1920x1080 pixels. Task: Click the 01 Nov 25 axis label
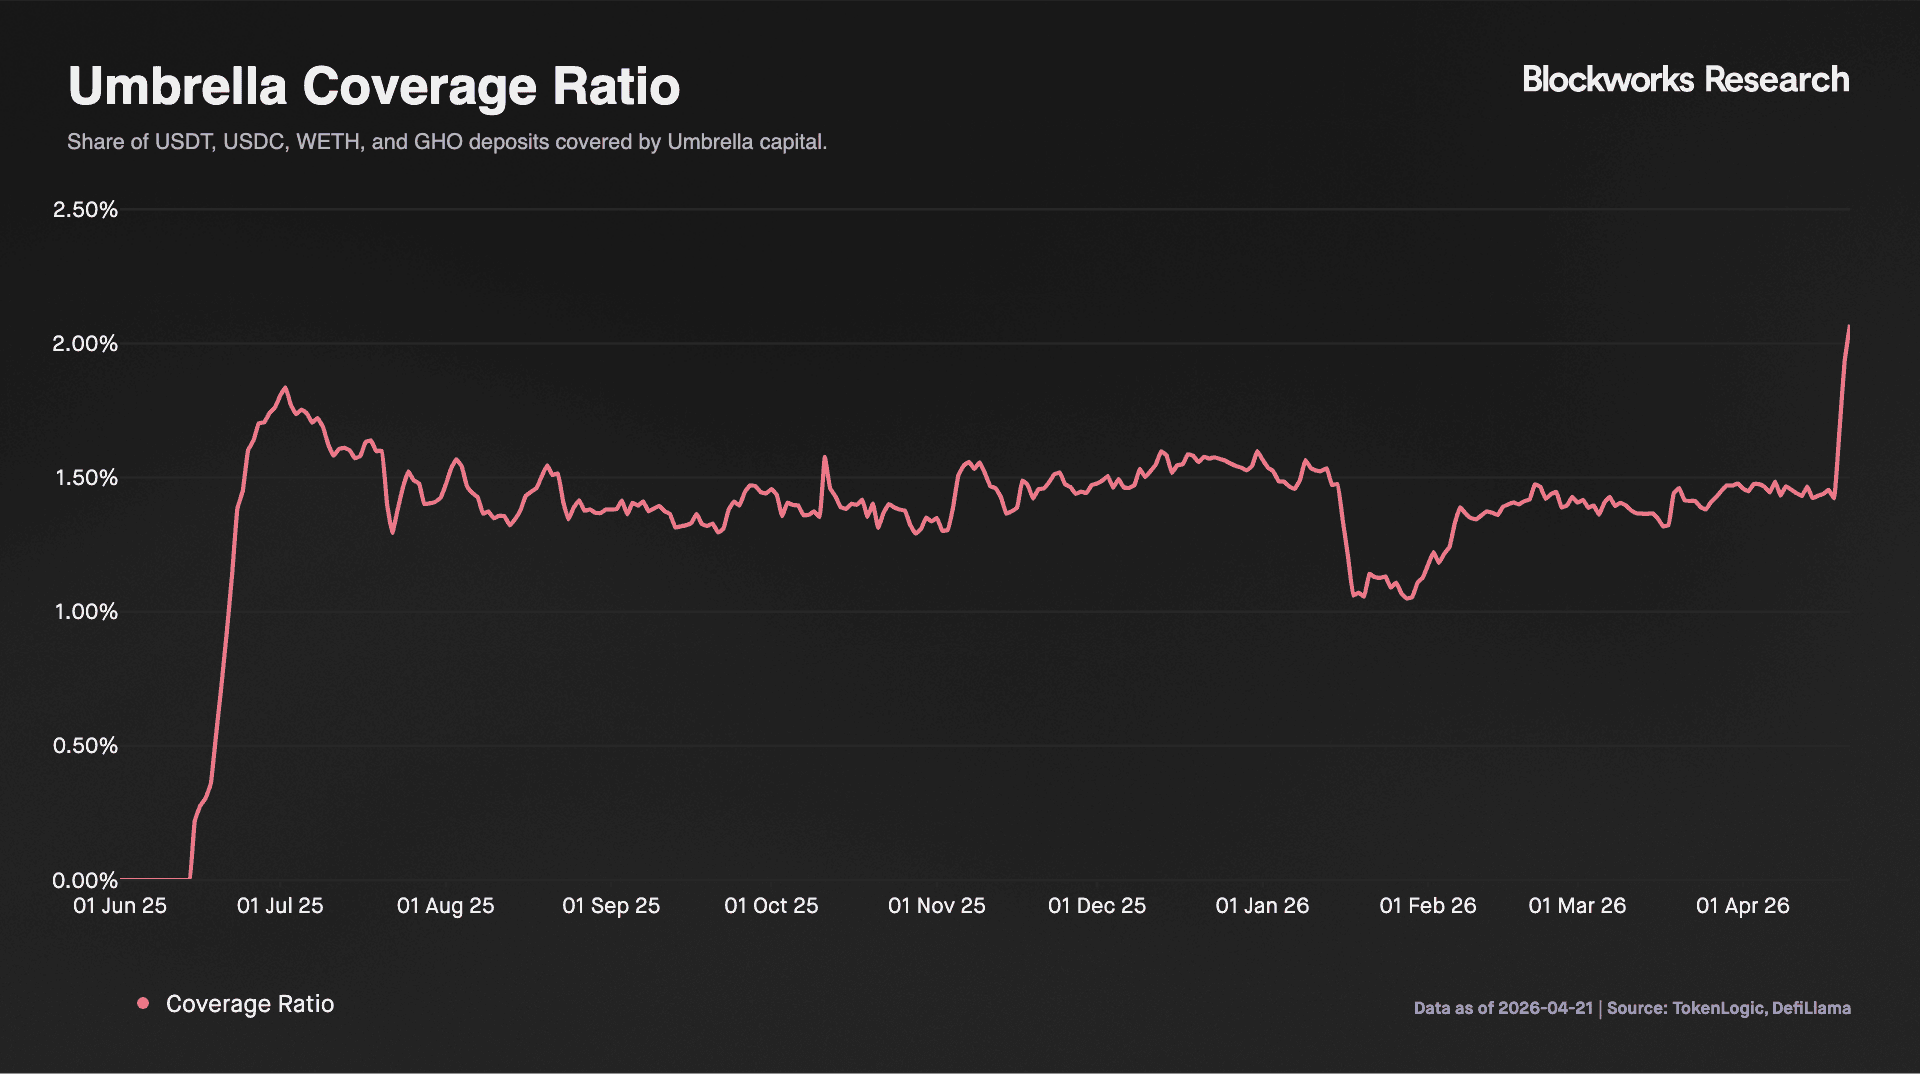coord(936,906)
